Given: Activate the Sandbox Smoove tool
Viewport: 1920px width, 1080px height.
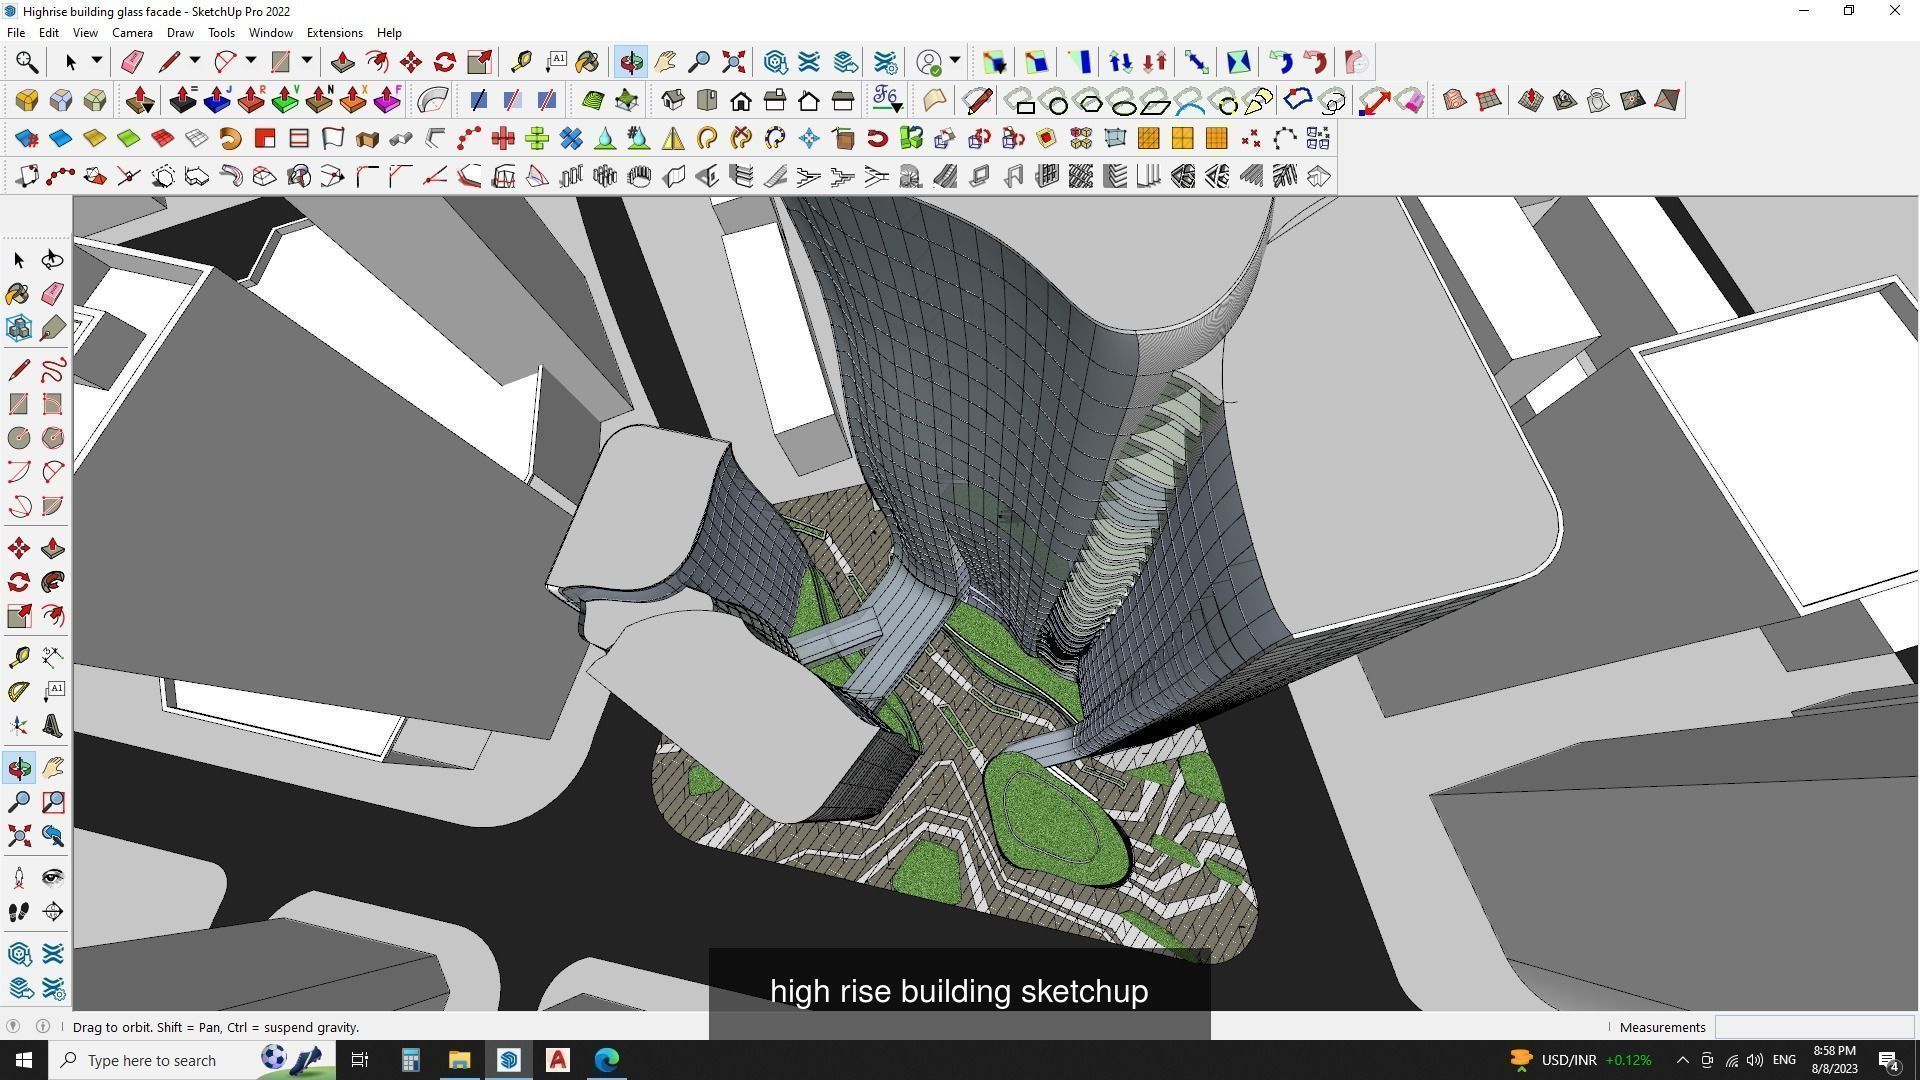Looking at the screenshot, I should point(1531,100).
